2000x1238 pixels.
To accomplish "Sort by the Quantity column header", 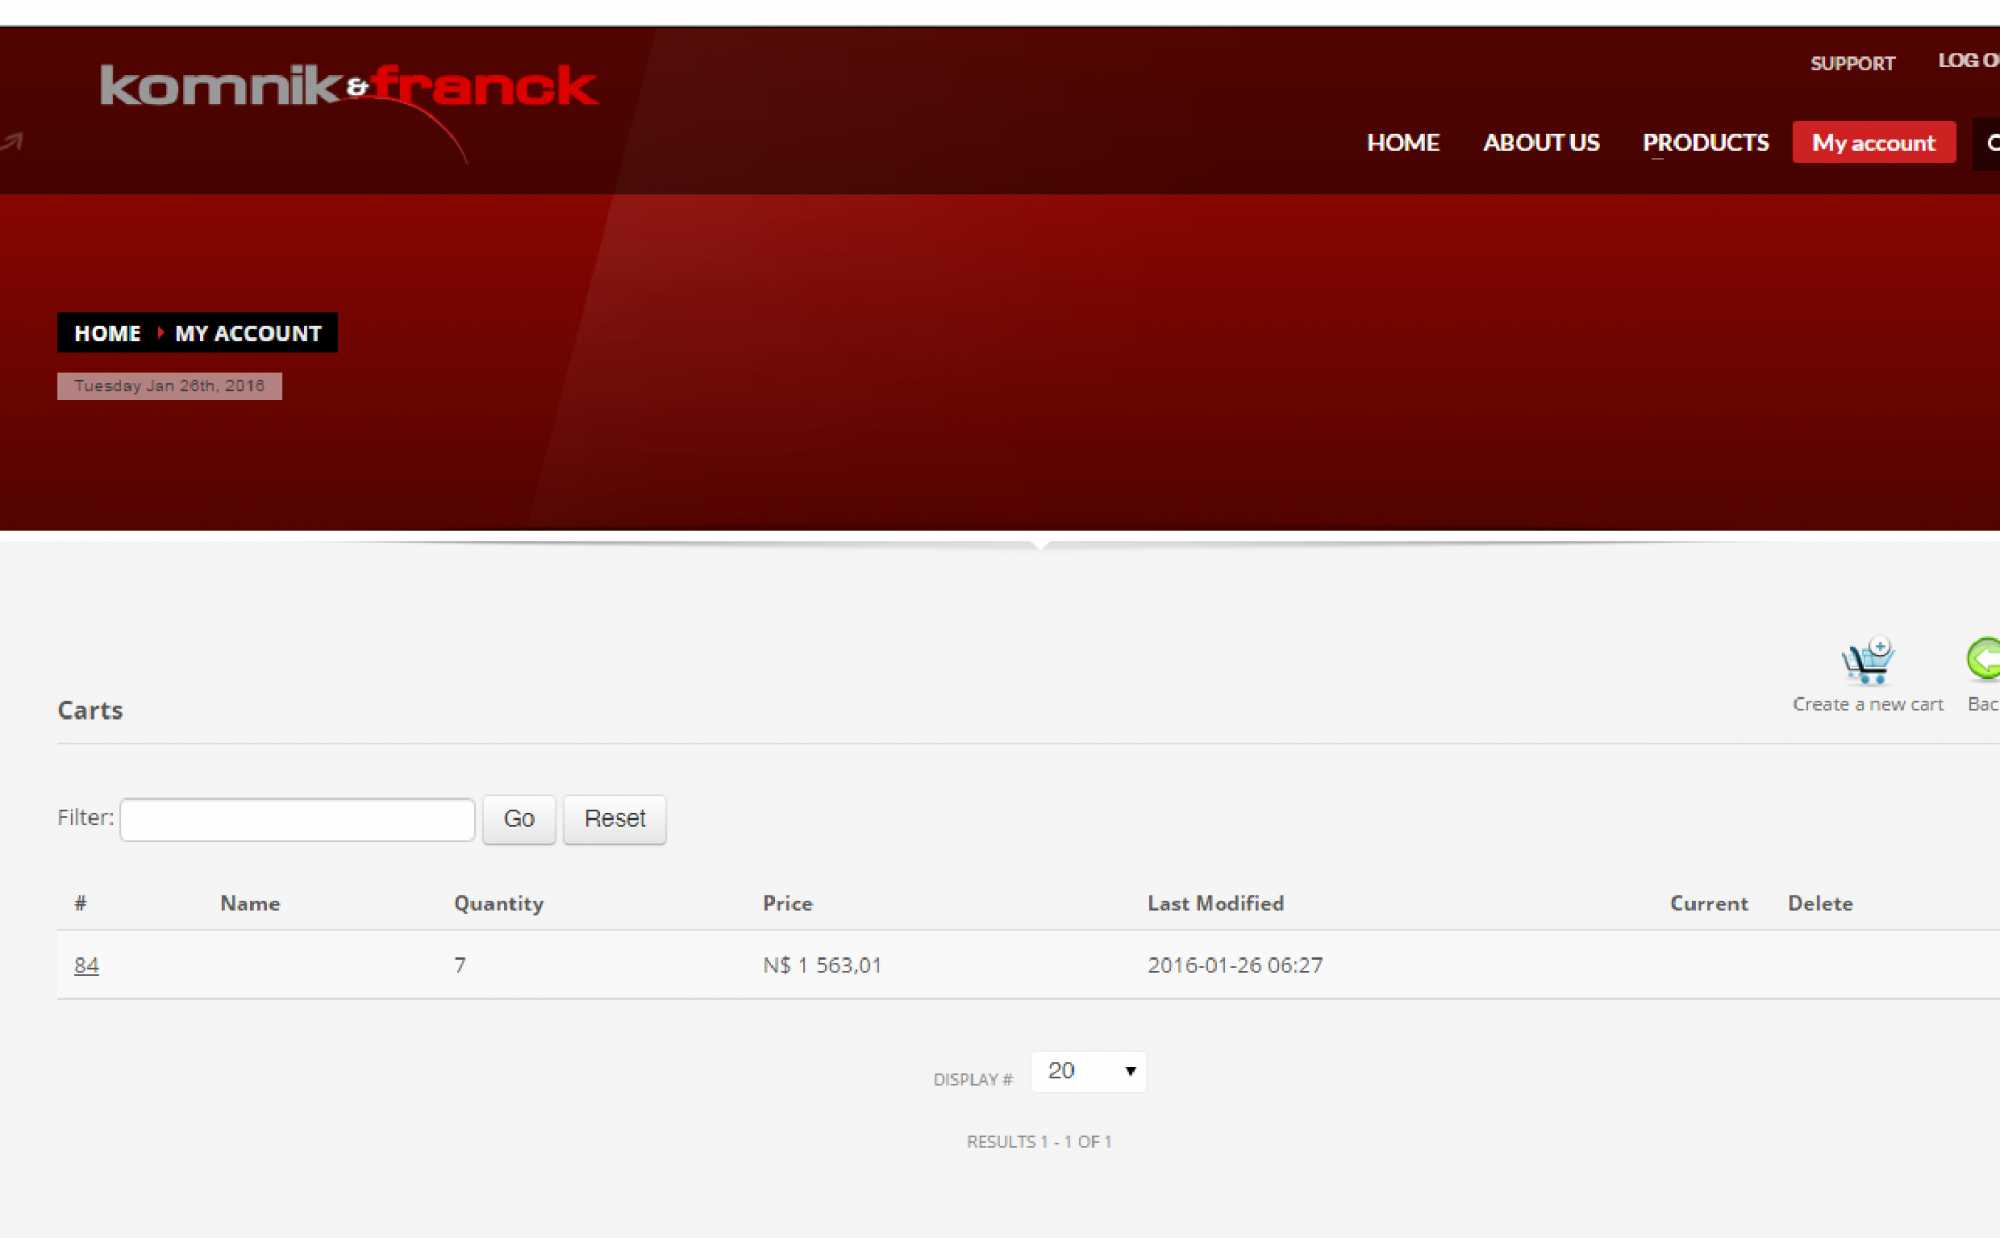I will tap(498, 904).
